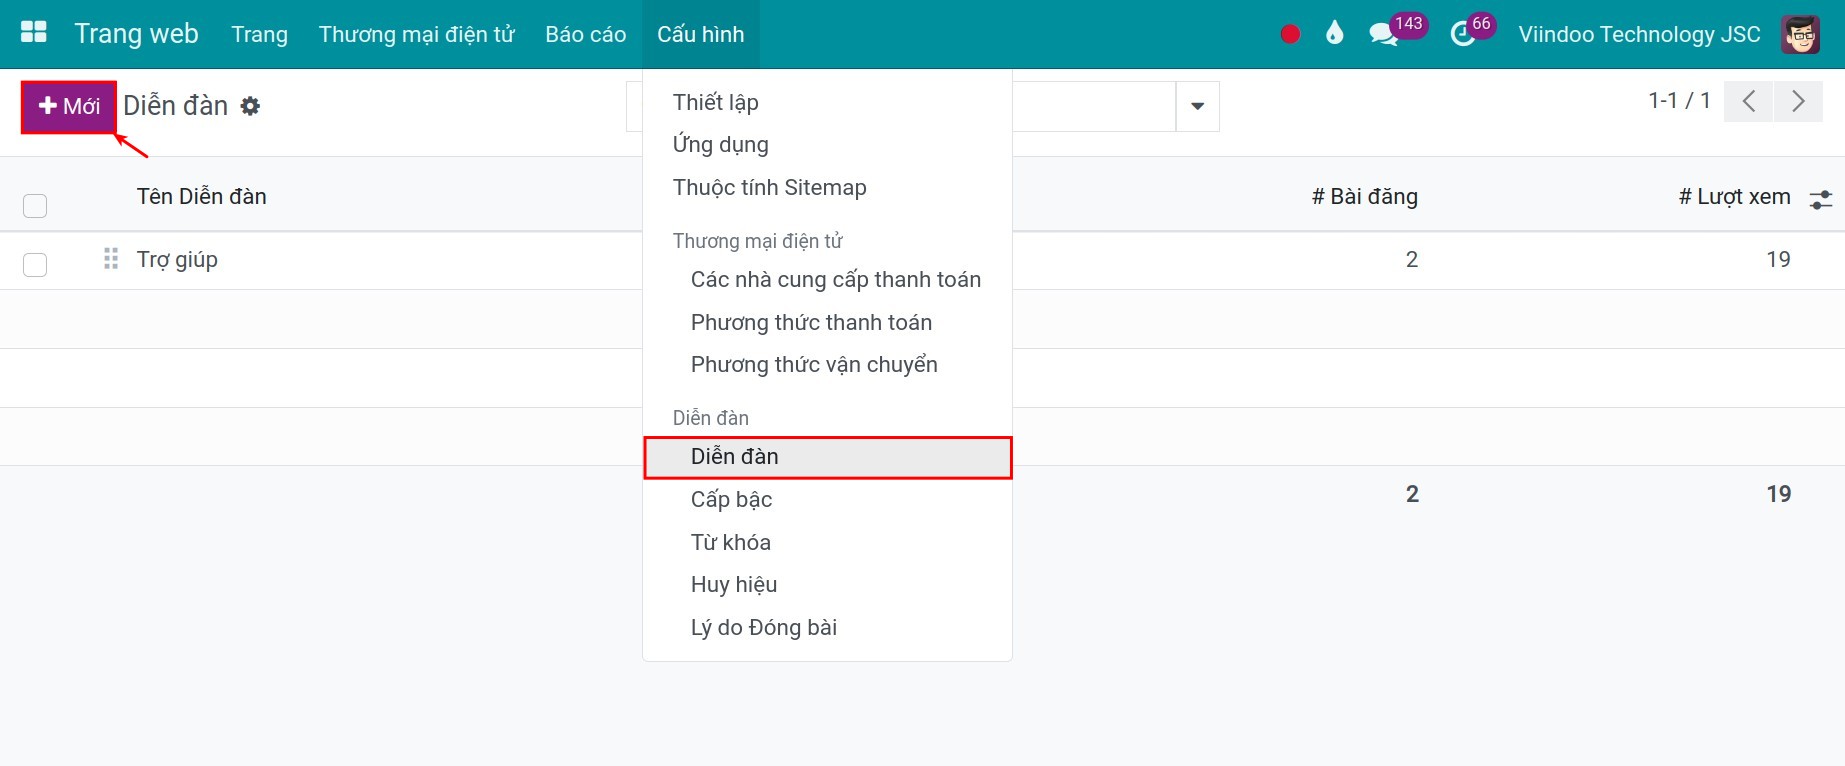Click the red recording indicator dot

[x=1290, y=34]
